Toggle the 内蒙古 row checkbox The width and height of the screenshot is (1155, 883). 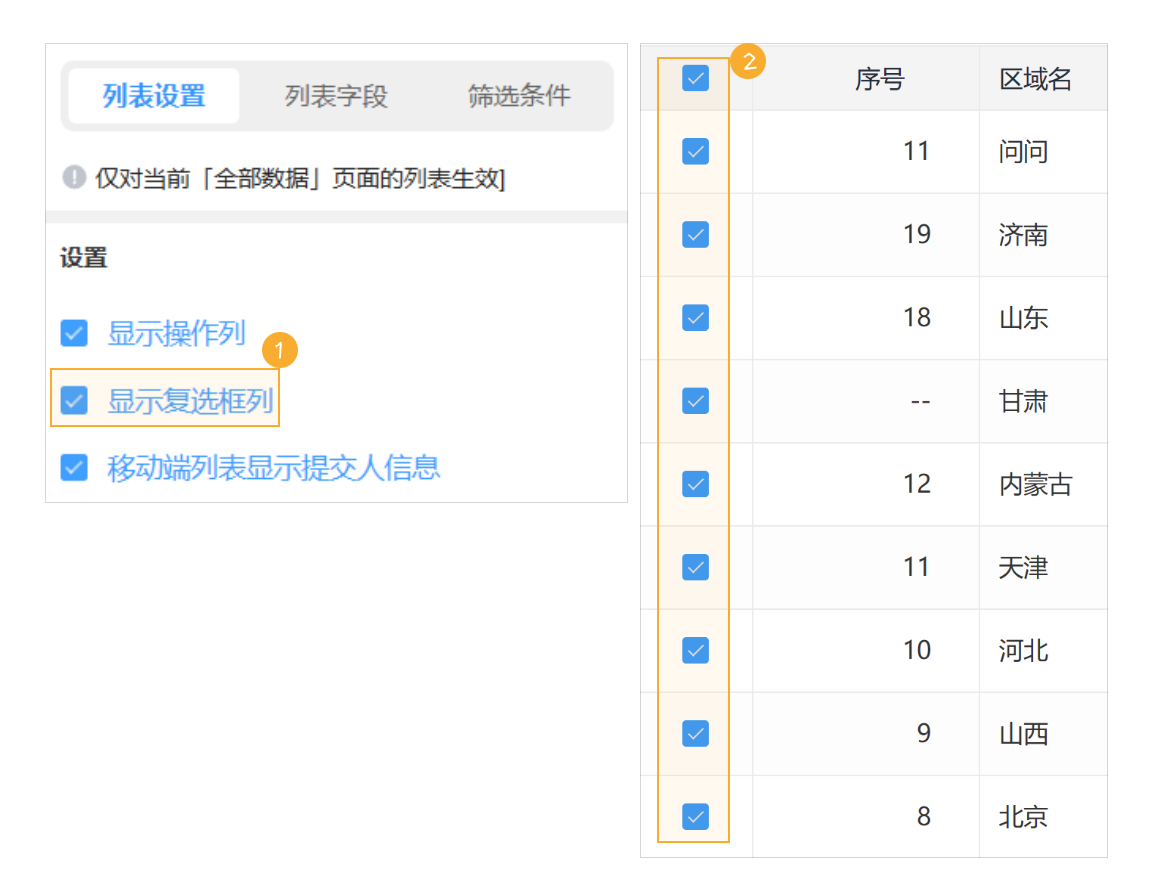[695, 484]
